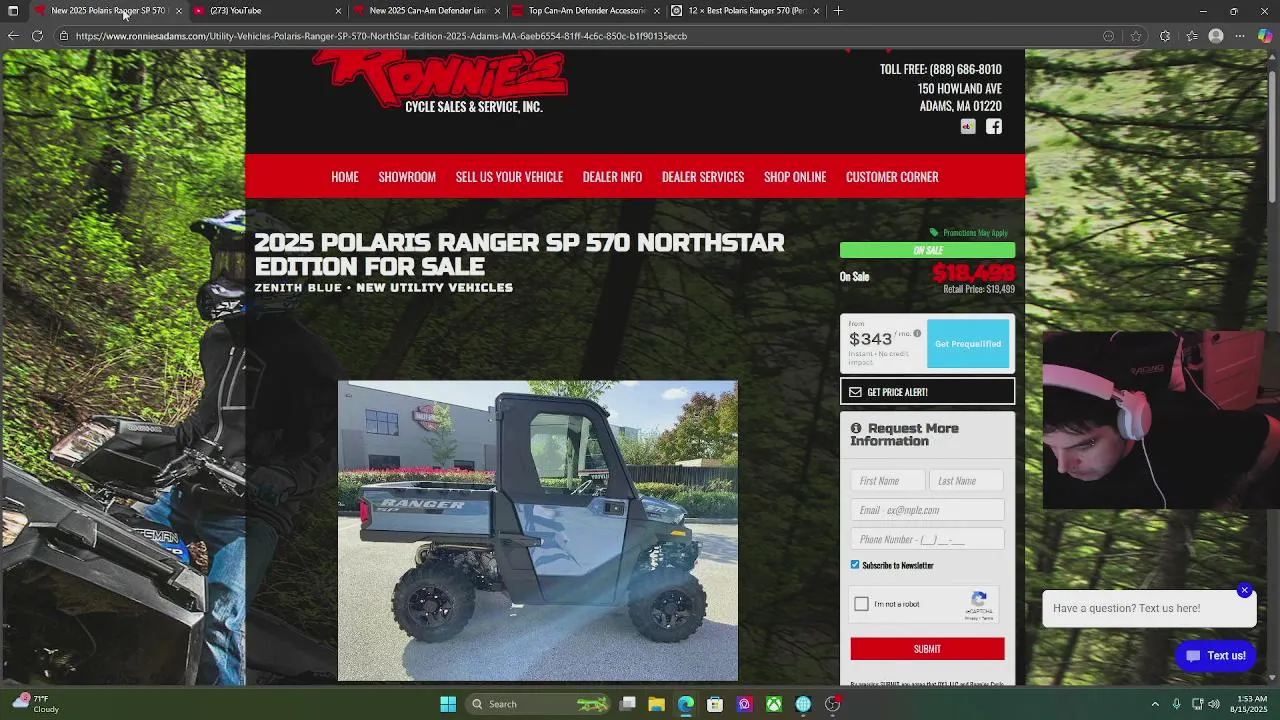
Task: Open the DEALER INFO menu
Action: pyautogui.click(x=612, y=177)
